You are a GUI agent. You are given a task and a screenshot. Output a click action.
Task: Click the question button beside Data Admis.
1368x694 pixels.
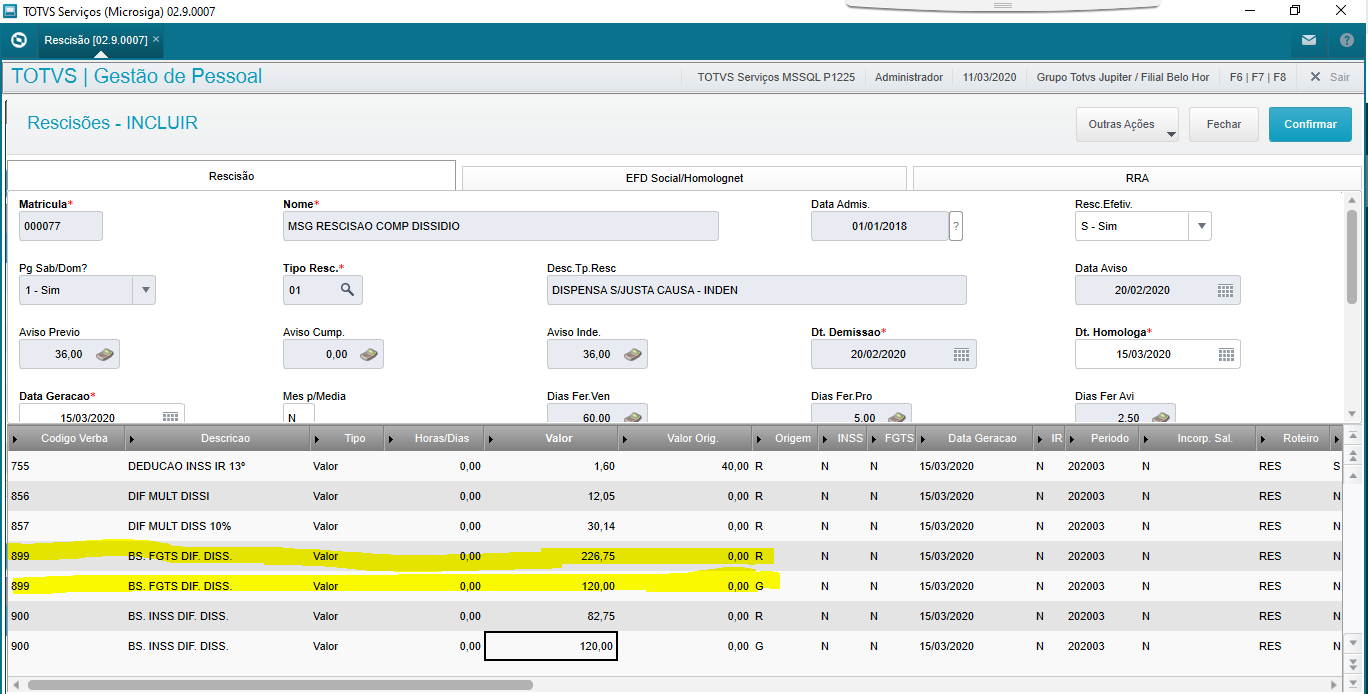pos(956,226)
